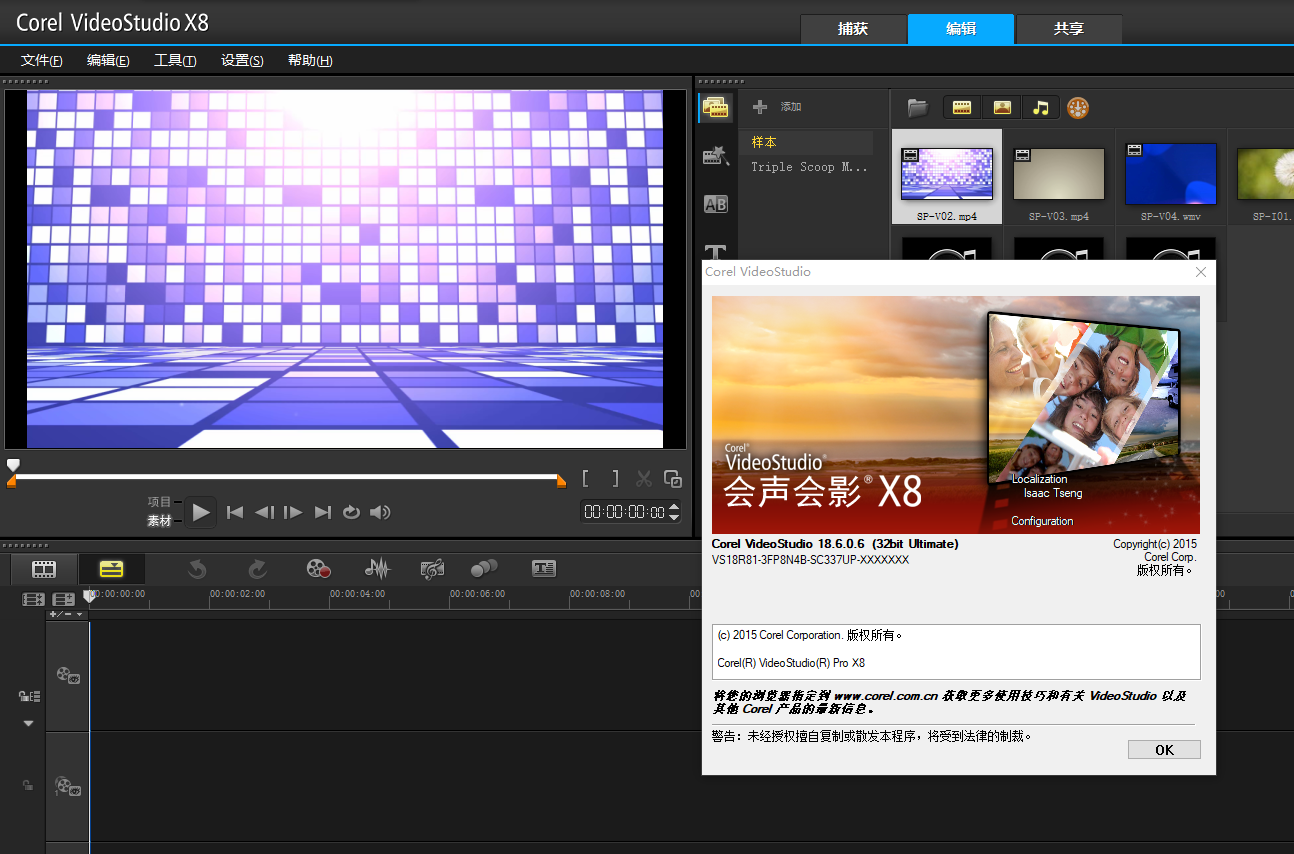Select the Instant Project panel icon
1294x854 pixels.
click(x=715, y=155)
